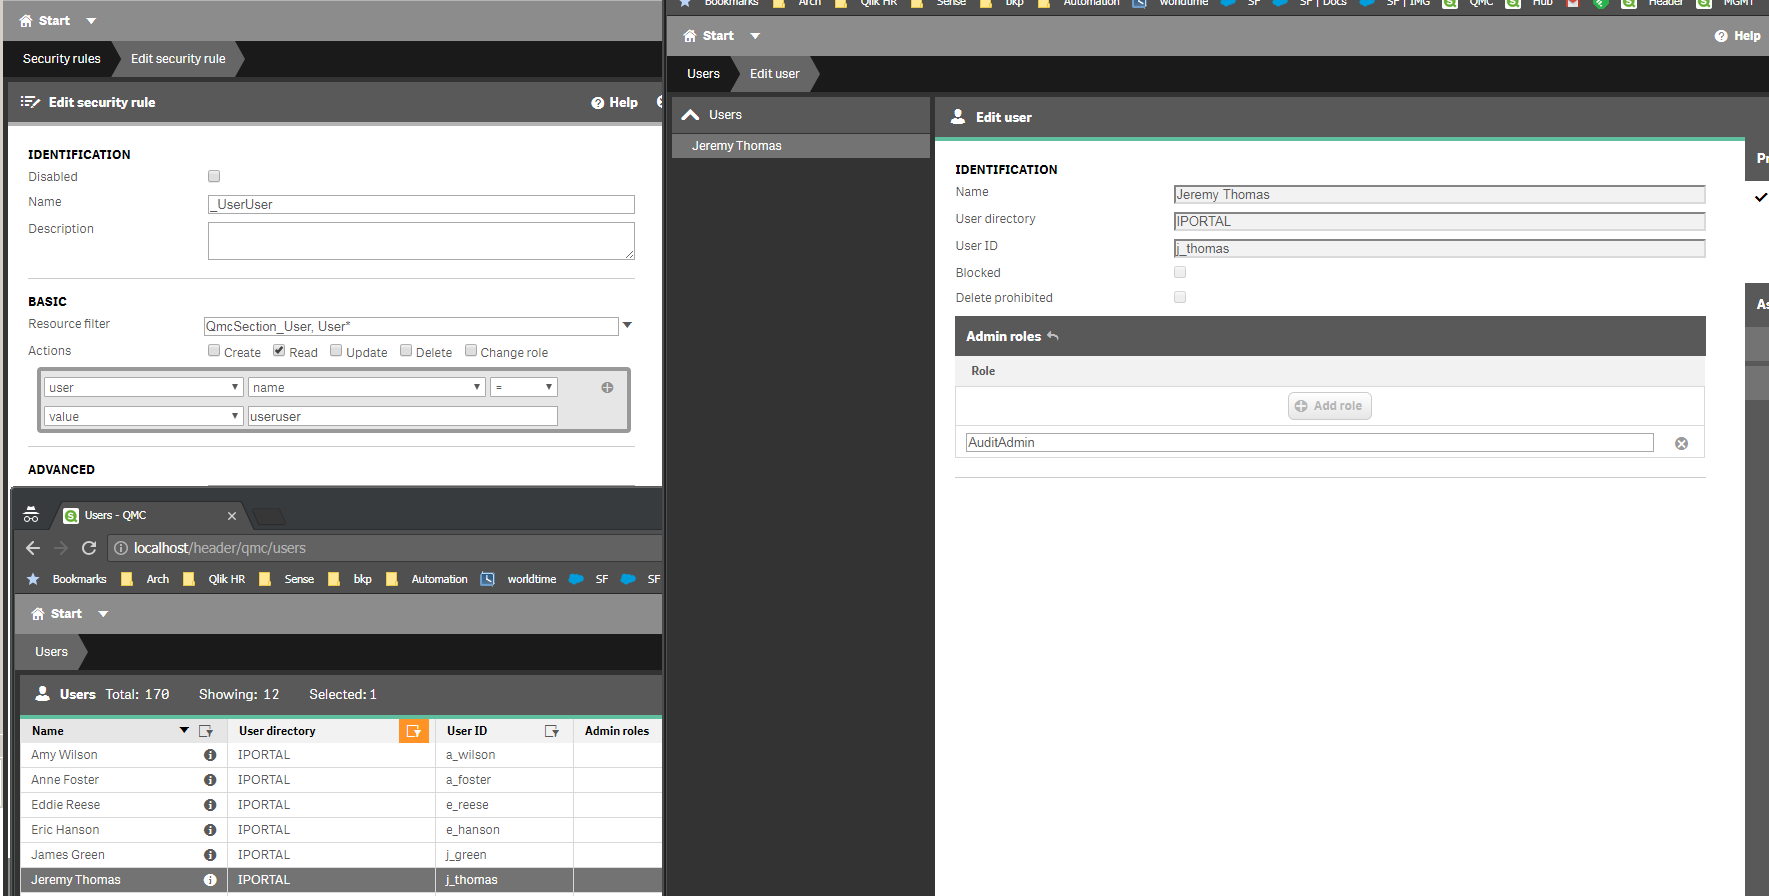Click the 'useruser' condition value field

[x=402, y=416]
